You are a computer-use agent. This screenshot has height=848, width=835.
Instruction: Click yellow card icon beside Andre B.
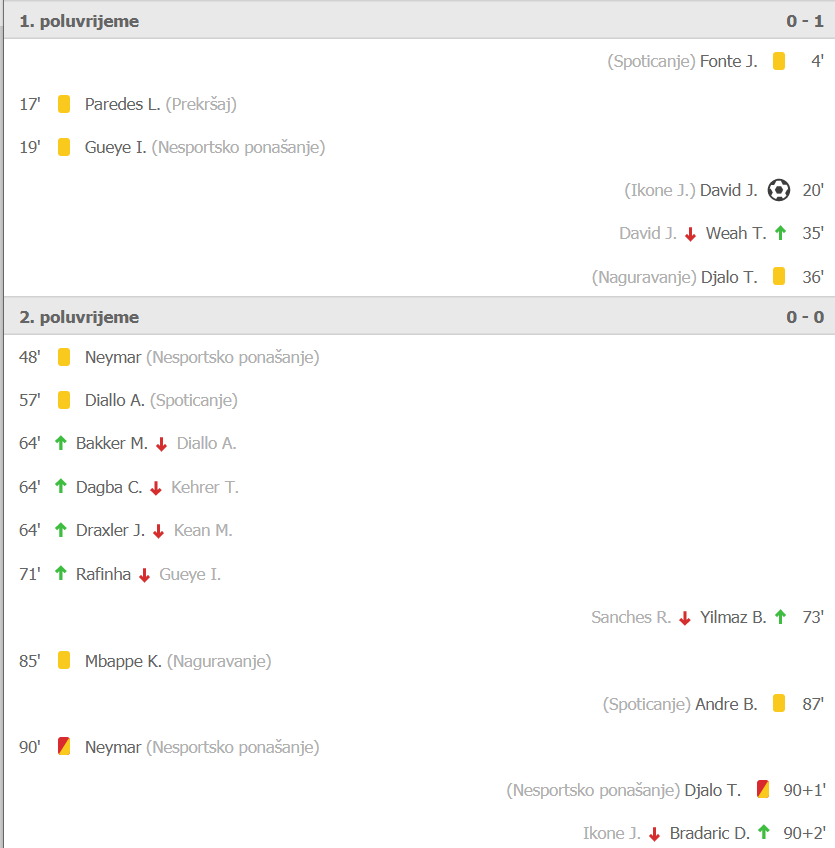click(x=779, y=704)
